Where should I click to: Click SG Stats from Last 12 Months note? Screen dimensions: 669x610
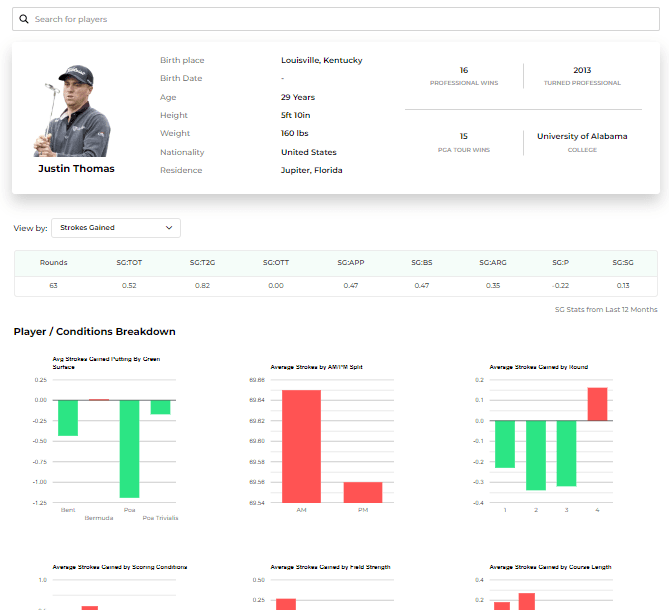(606, 309)
